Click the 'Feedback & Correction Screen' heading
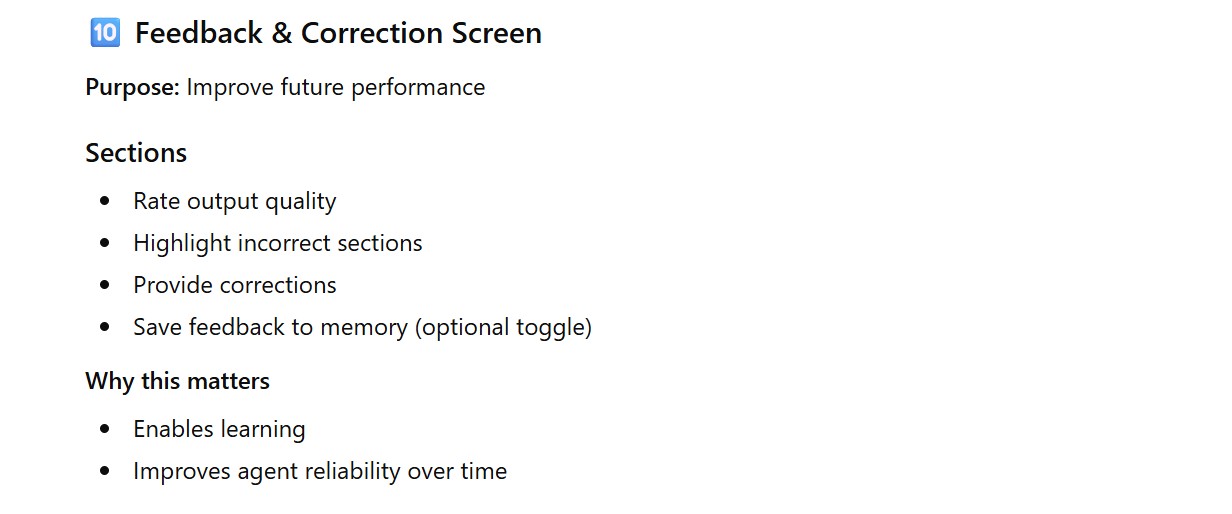This screenshot has width=1232, height=514. coord(338,33)
